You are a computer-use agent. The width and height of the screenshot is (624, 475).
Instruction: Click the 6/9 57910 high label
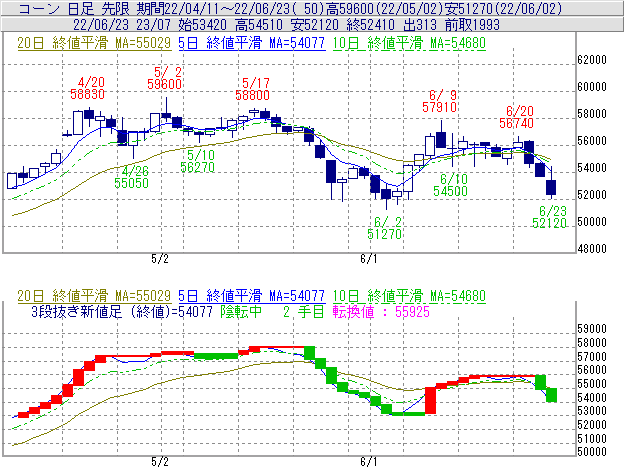pyautogui.click(x=439, y=101)
